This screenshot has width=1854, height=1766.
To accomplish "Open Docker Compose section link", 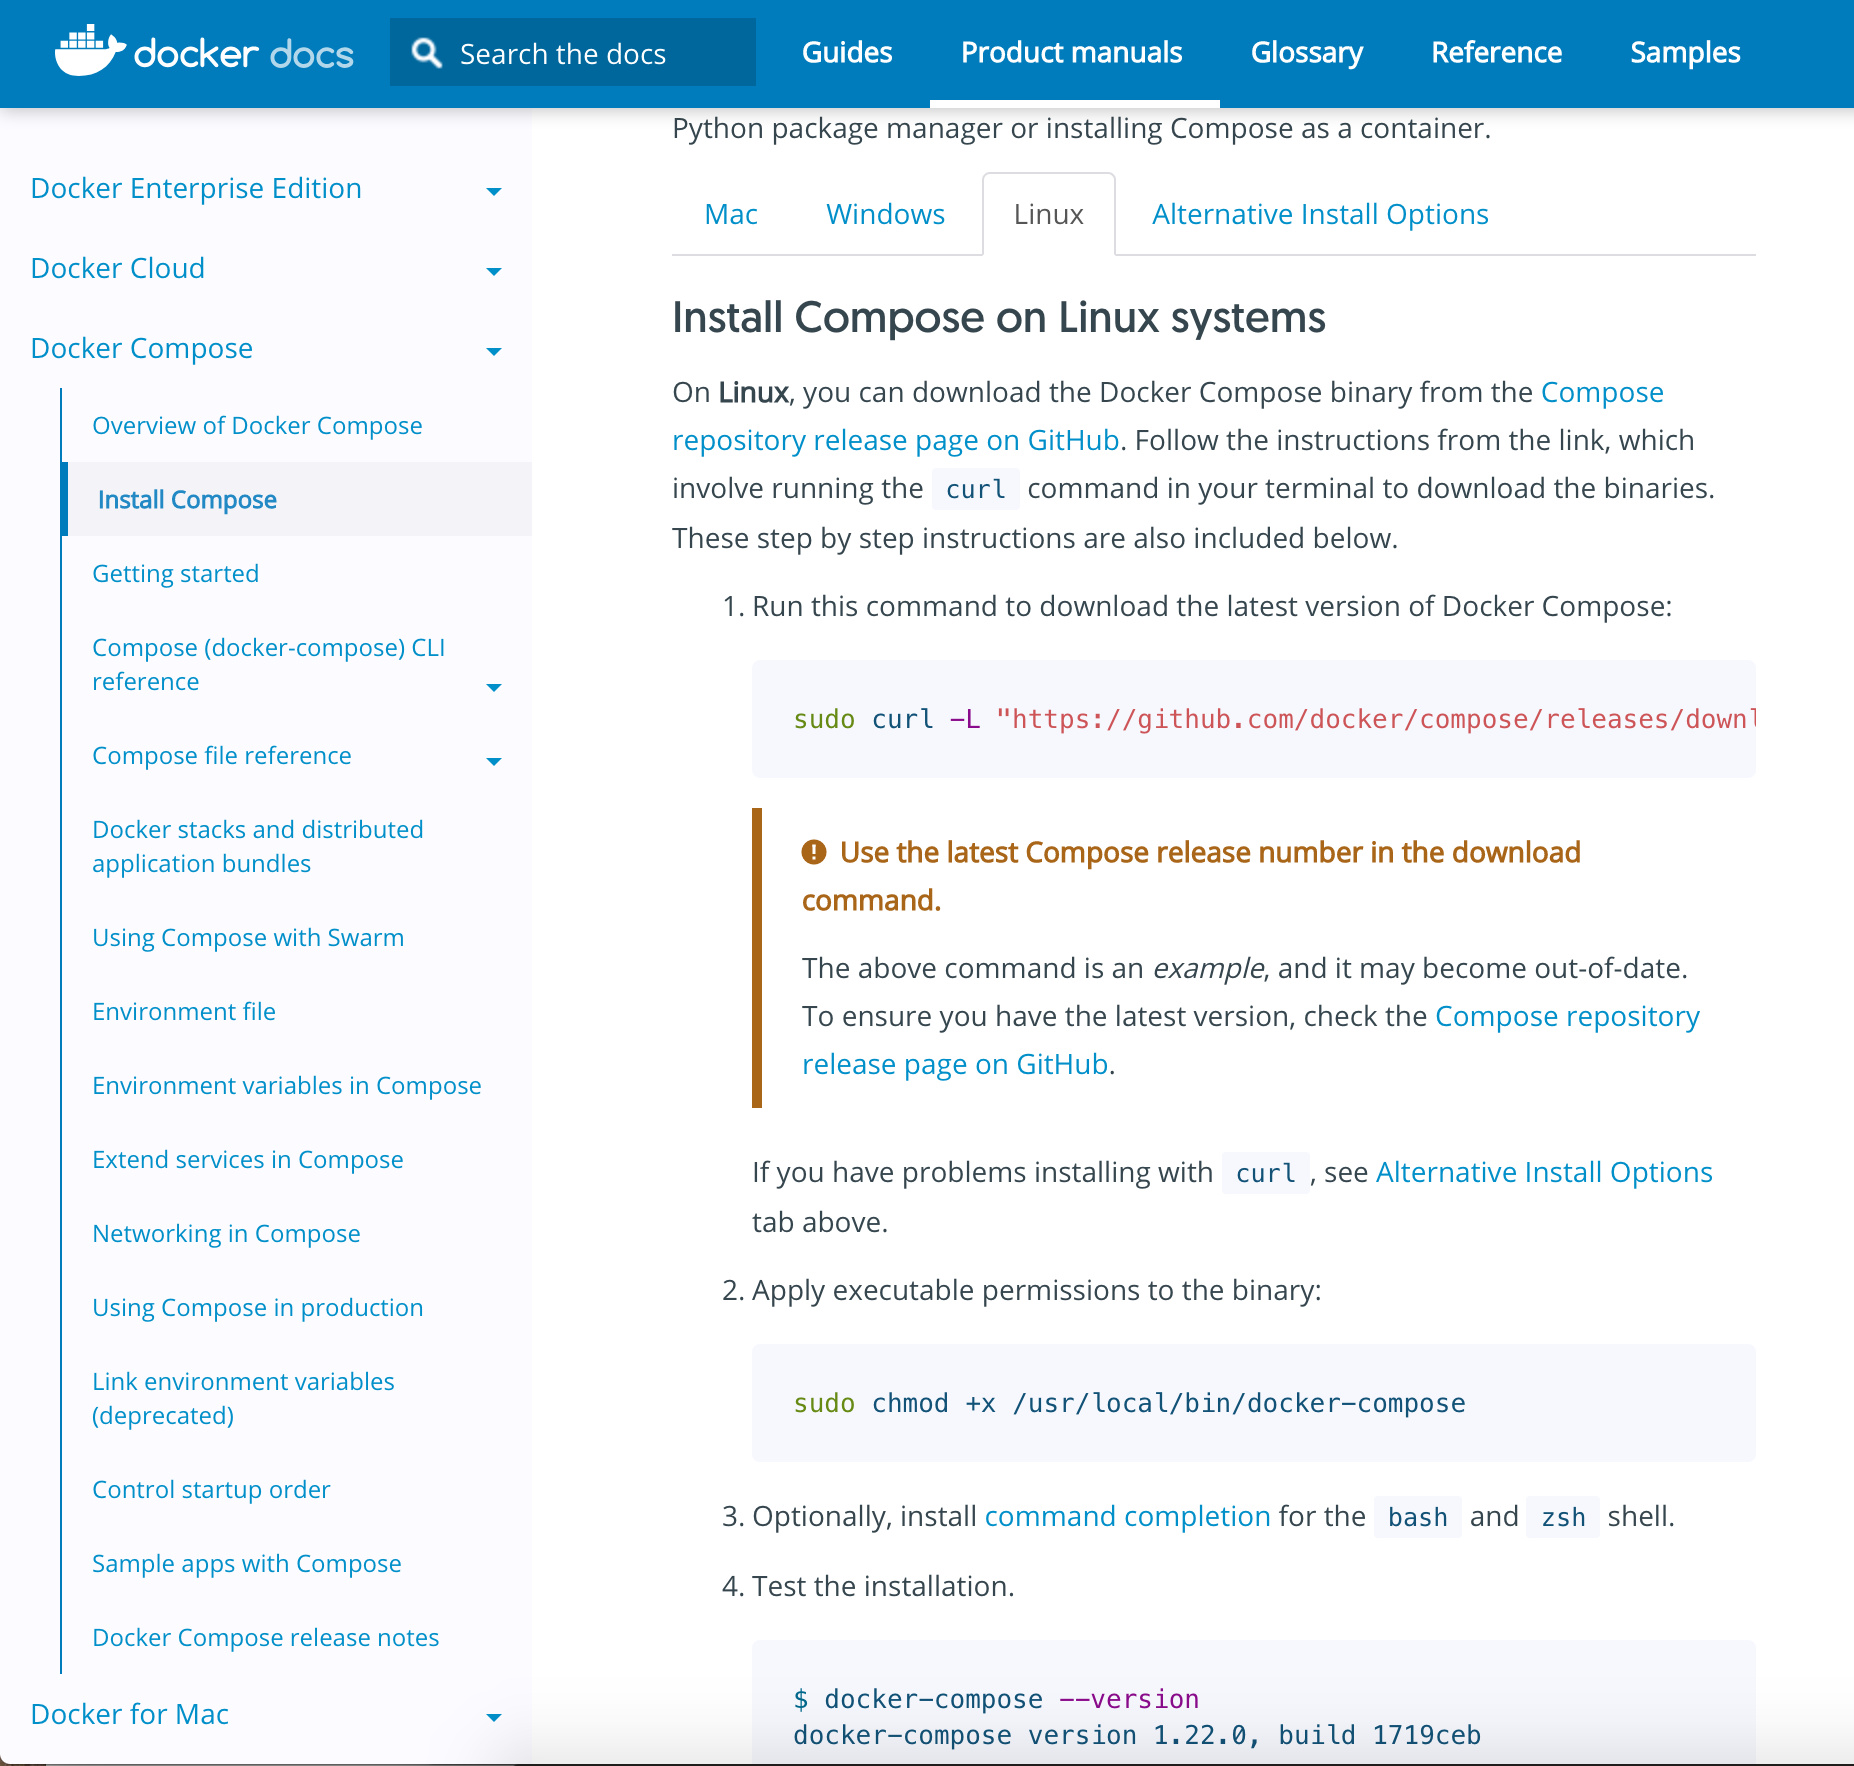I will pyautogui.click(x=142, y=348).
